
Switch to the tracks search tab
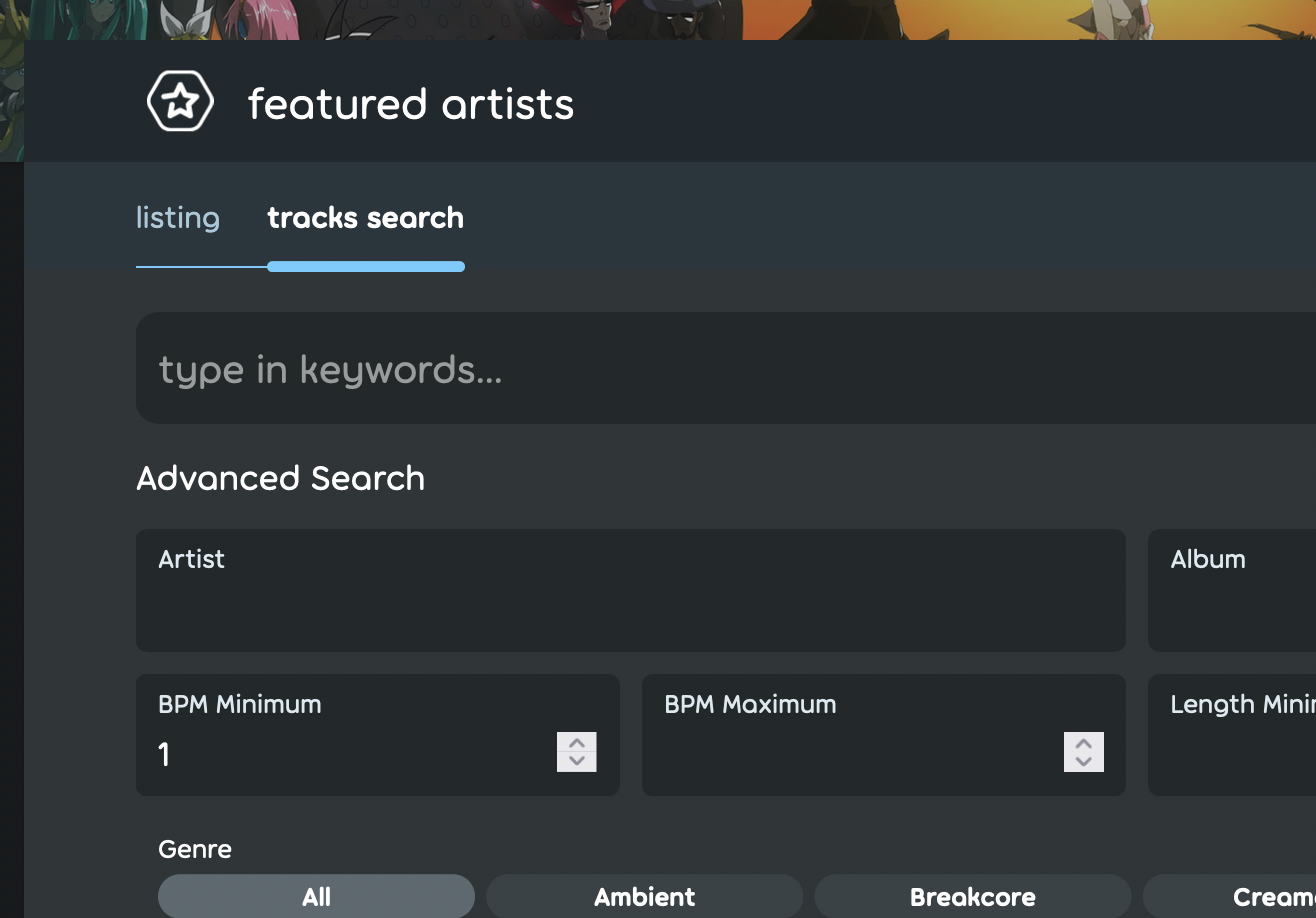click(365, 217)
